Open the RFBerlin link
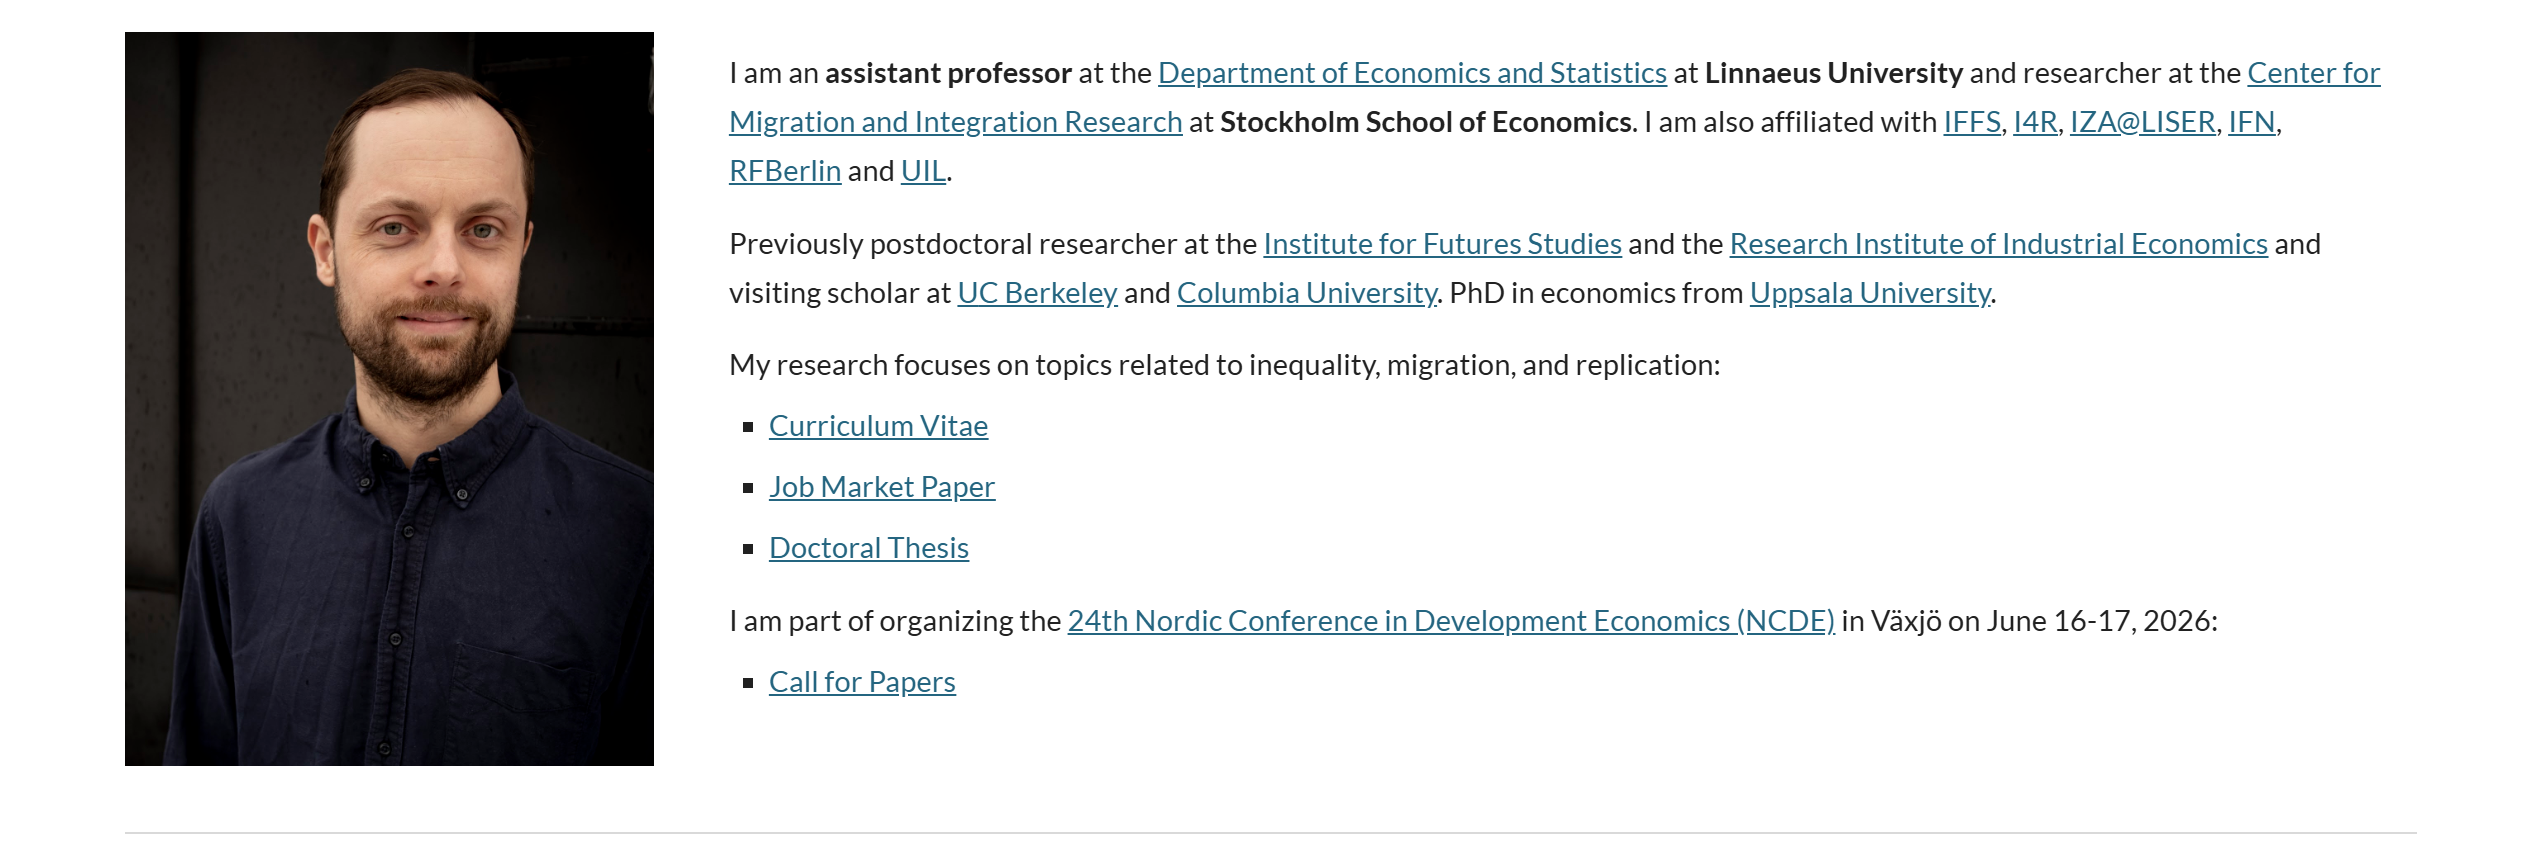Viewport: 2541px width, 857px height. click(x=785, y=171)
